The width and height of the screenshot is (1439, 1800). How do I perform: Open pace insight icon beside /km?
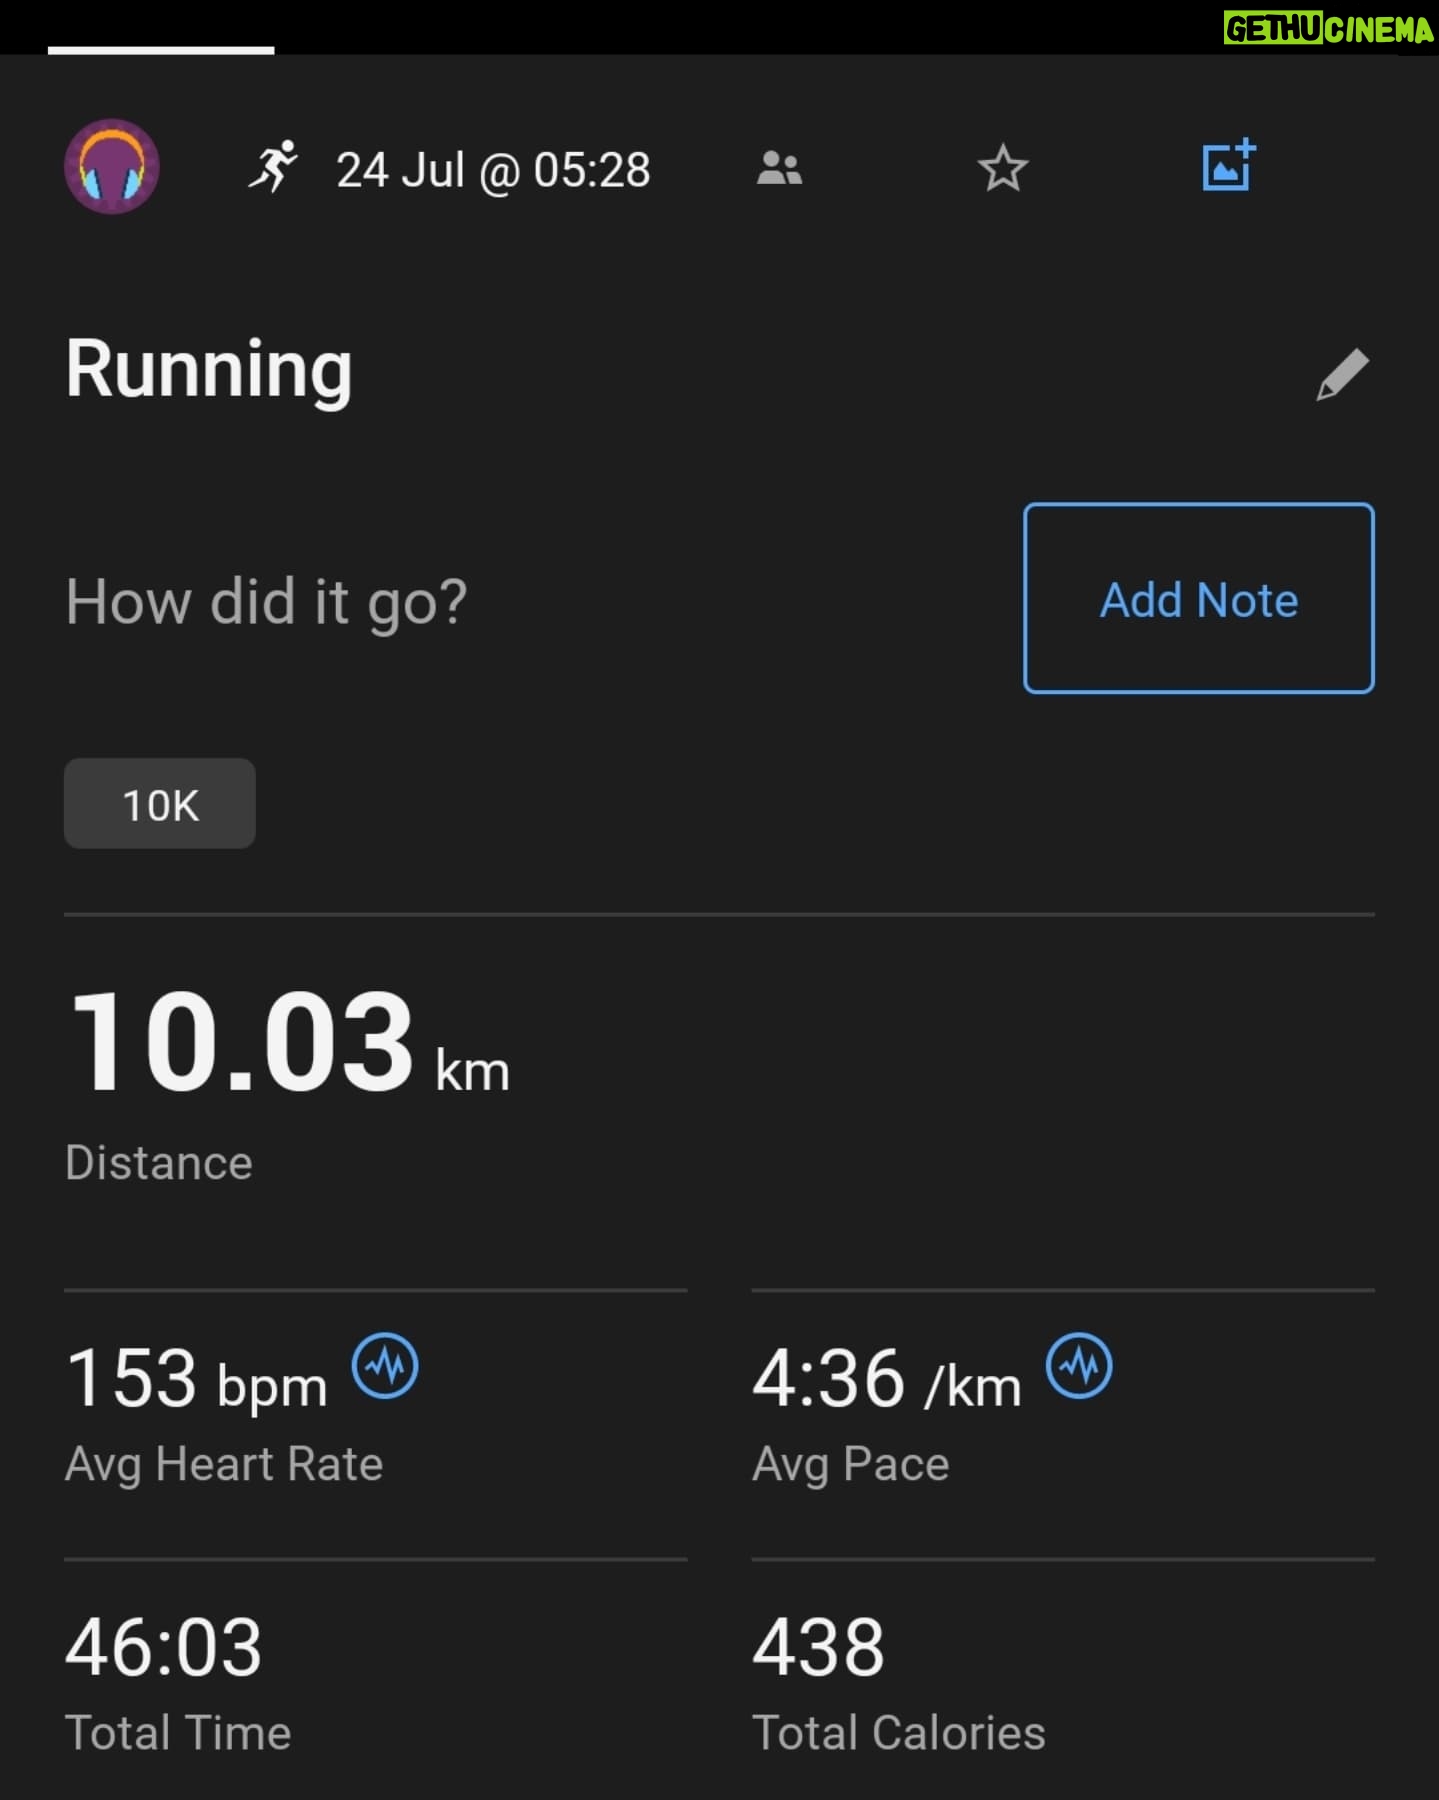click(1079, 1366)
